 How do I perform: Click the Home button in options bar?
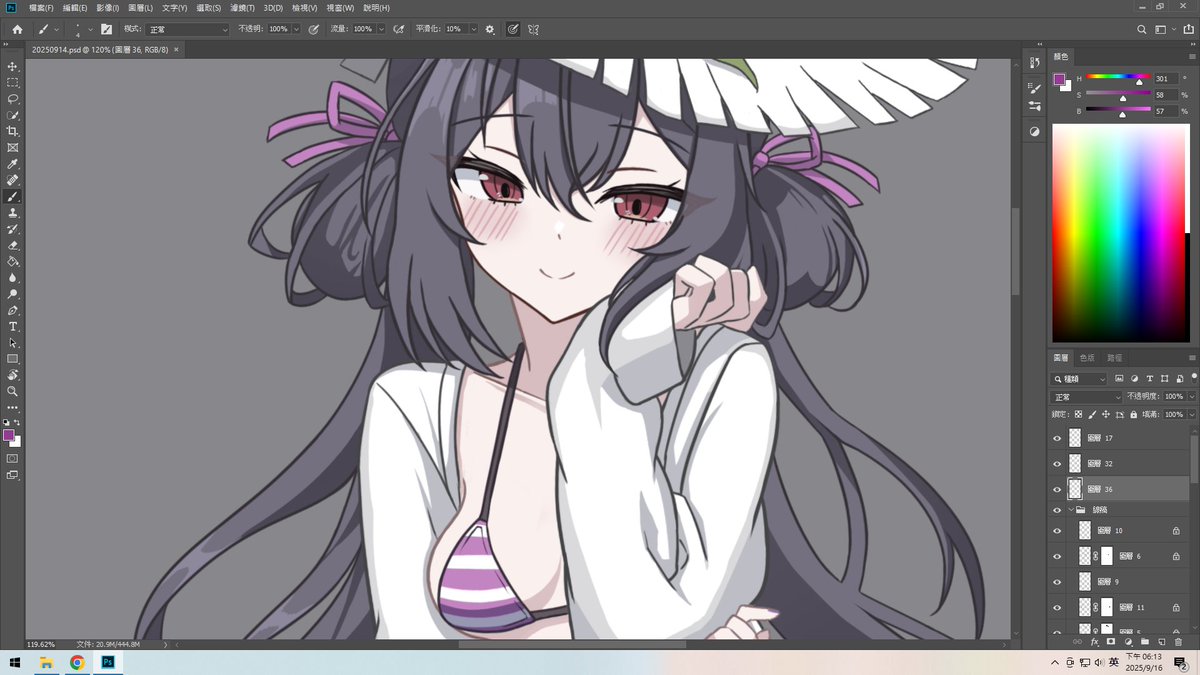tap(17, 29)
